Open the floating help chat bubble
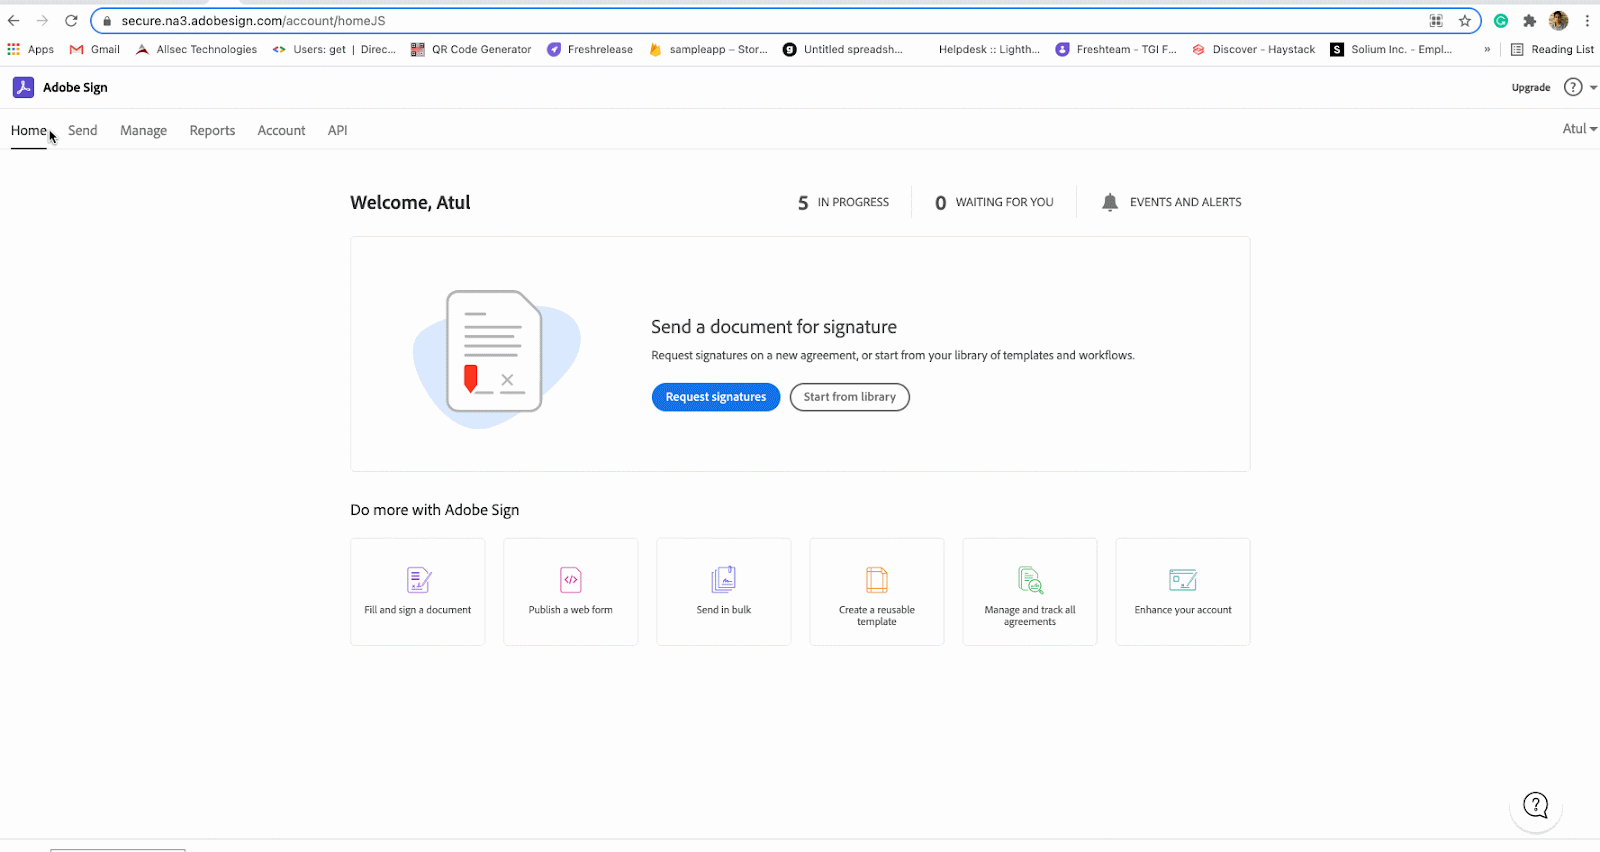Viewport: 1600px width, 852px height. click(1536, 805)
